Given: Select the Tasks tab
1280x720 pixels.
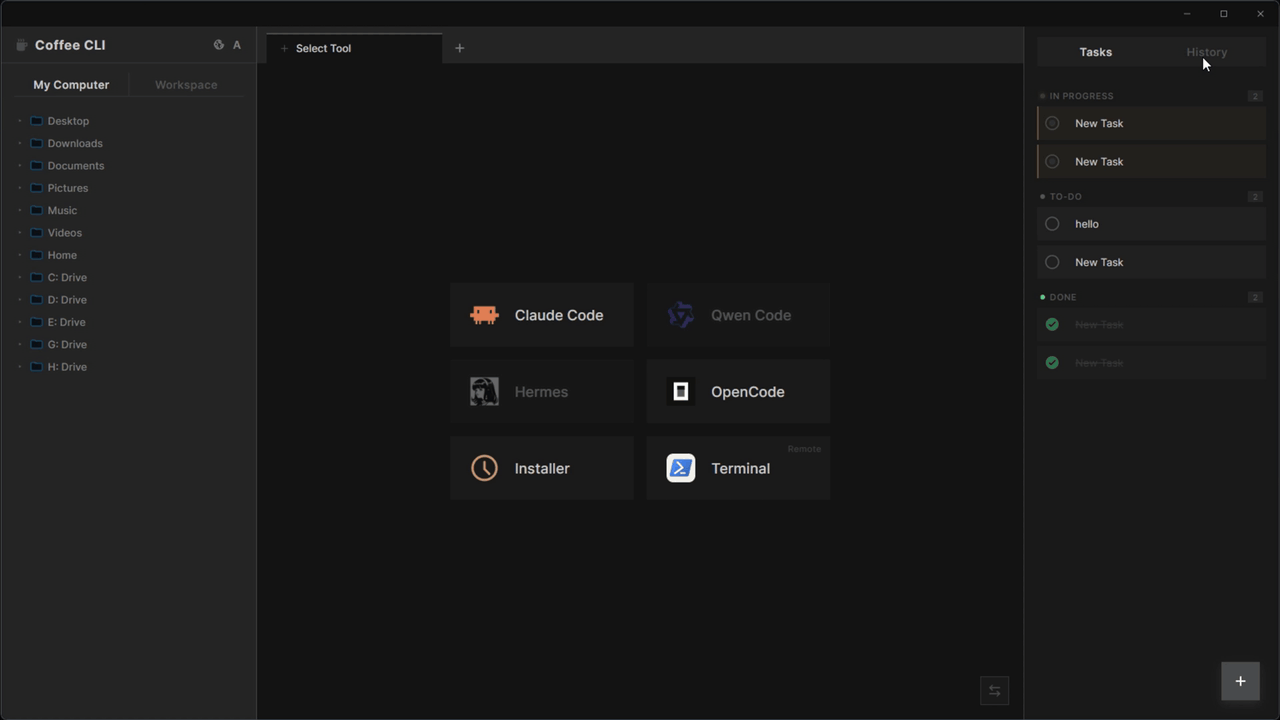Looking at the screenshot, I should click(x=1096, y=52).
